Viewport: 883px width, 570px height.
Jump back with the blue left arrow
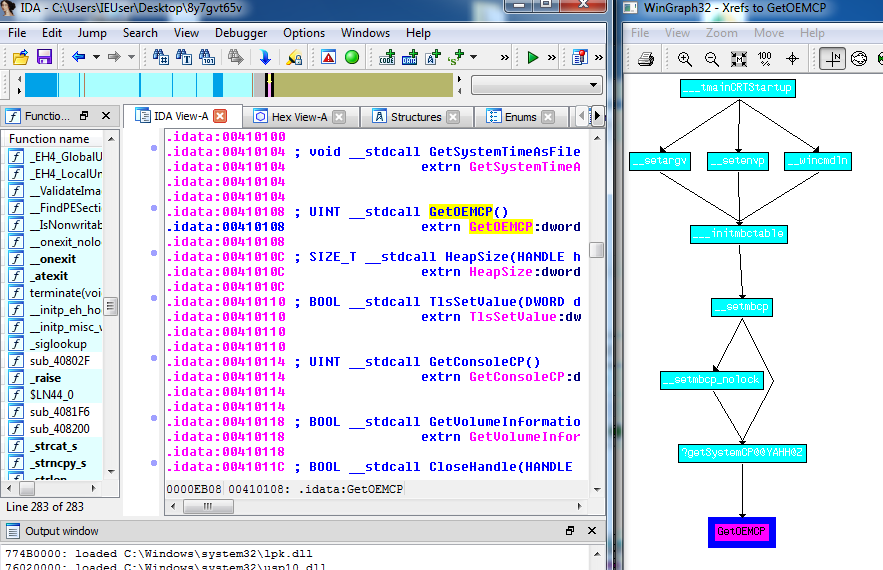tap(79, 57)
